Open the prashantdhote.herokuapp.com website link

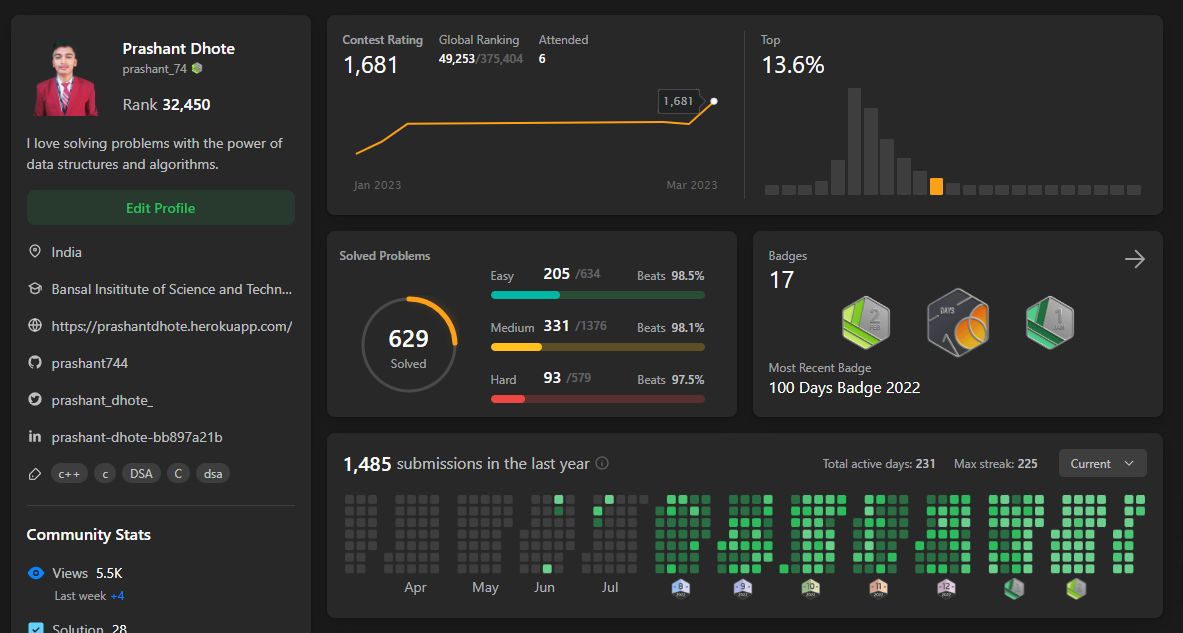171,326
